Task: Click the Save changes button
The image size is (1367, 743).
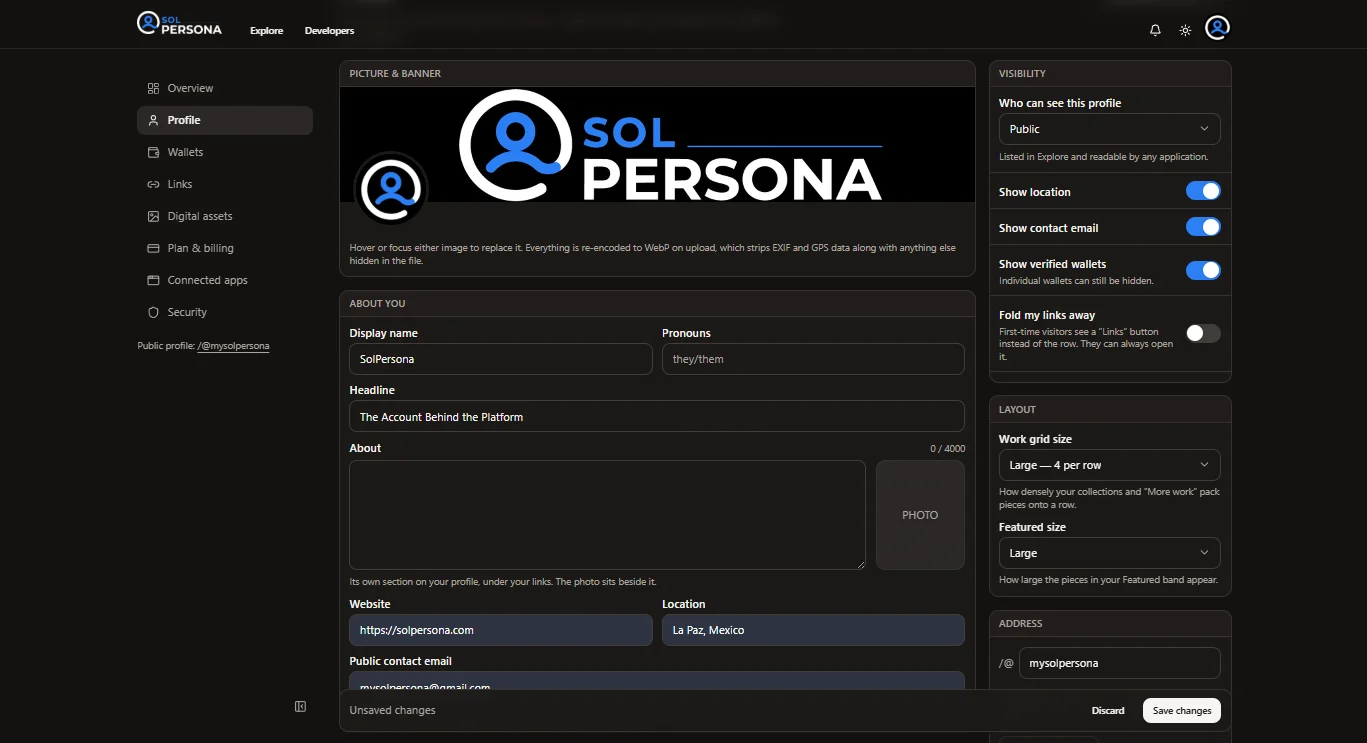Action: pyautogui.click(x=1182, y=710)
